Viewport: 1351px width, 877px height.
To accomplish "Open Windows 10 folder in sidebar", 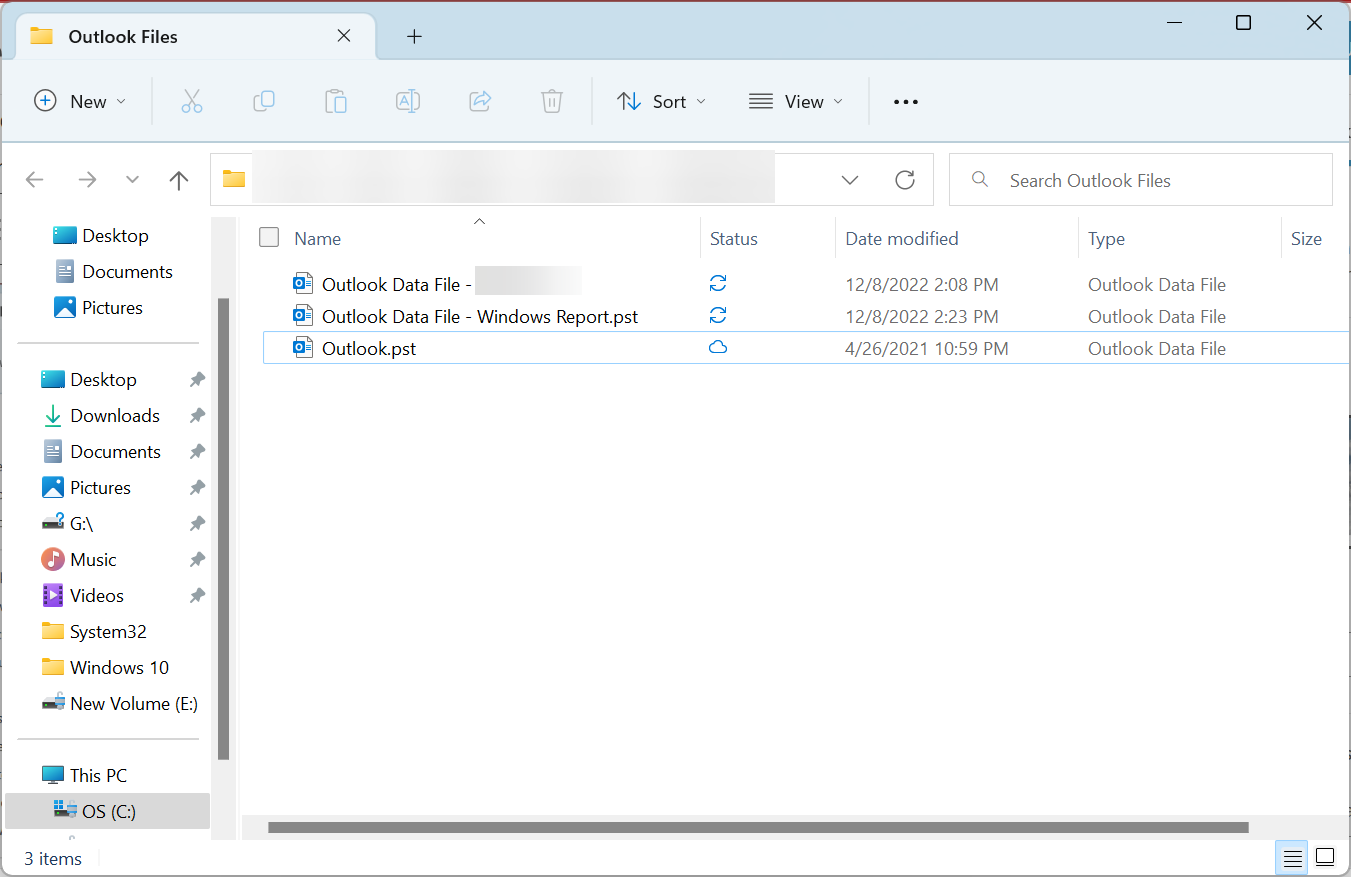I will [119, 668].
